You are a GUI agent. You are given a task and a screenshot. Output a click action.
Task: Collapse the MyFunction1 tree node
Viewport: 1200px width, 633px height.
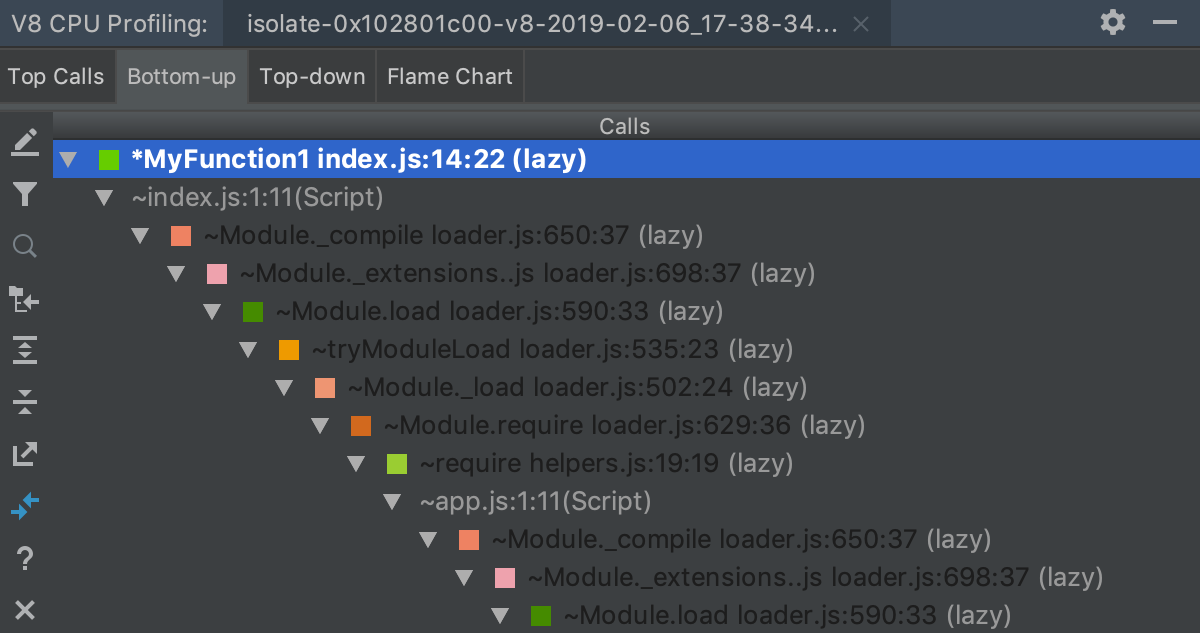[x=67, y=158]
